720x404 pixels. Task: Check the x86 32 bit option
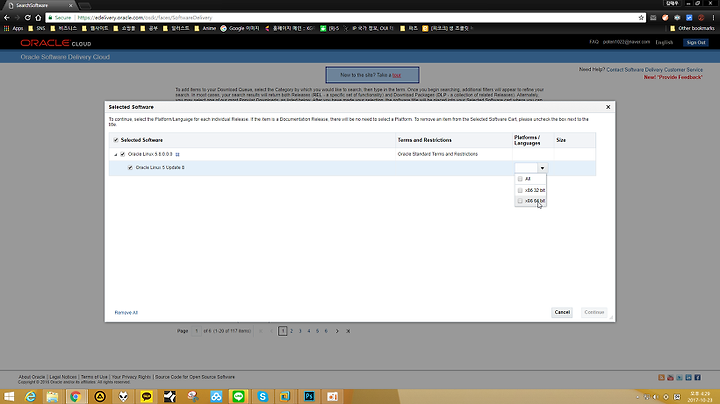point(520,190)
